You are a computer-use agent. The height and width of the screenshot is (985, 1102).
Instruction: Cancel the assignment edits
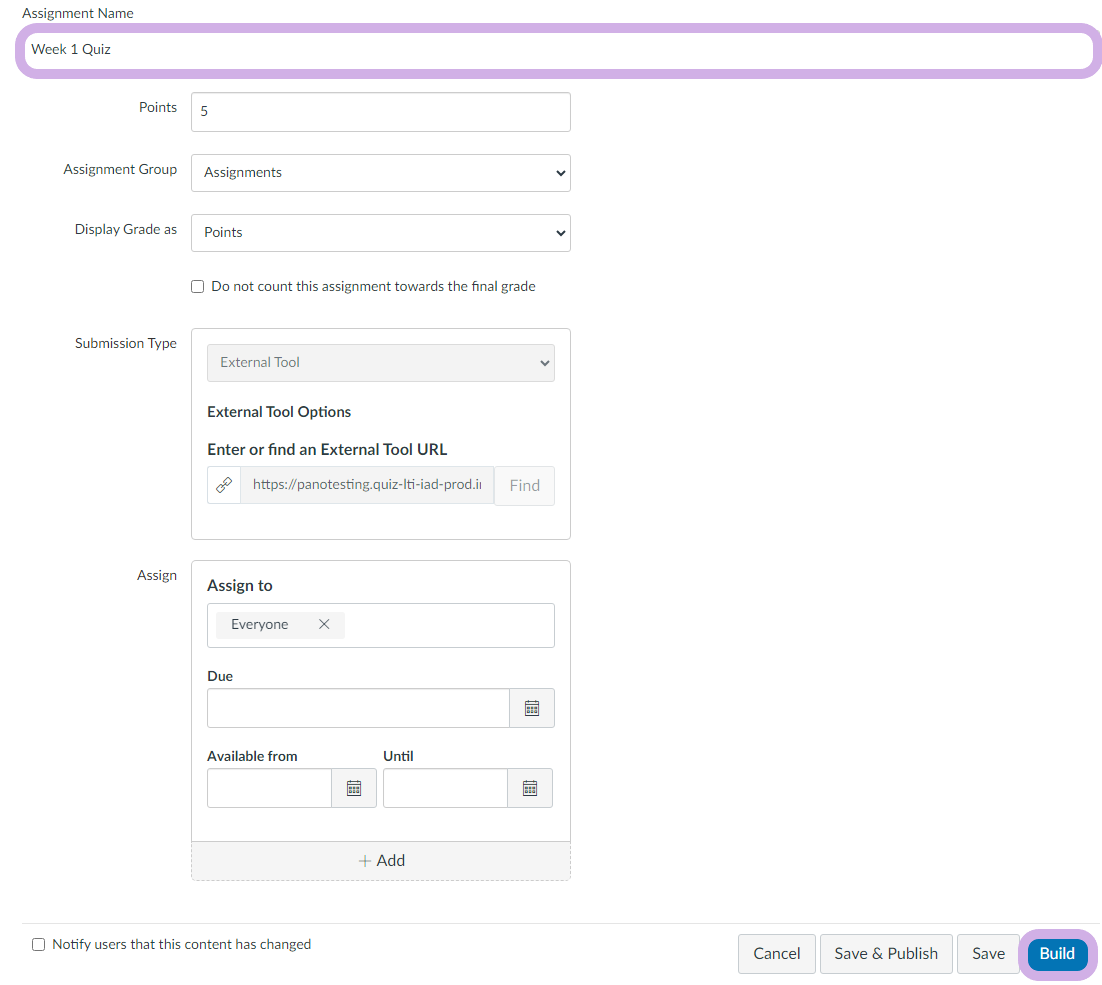[x=776, y=953]
